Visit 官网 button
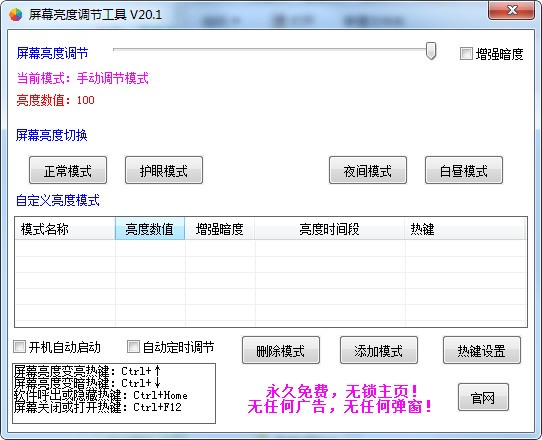Image resolution: width=542 pixels, height=440 pixels. click(x=483, y=397)
